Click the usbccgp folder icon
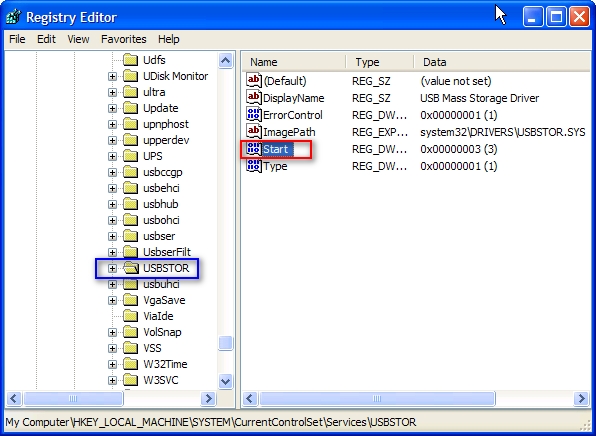This screenshot has width=596, height=436. click(x=130, y=172)
